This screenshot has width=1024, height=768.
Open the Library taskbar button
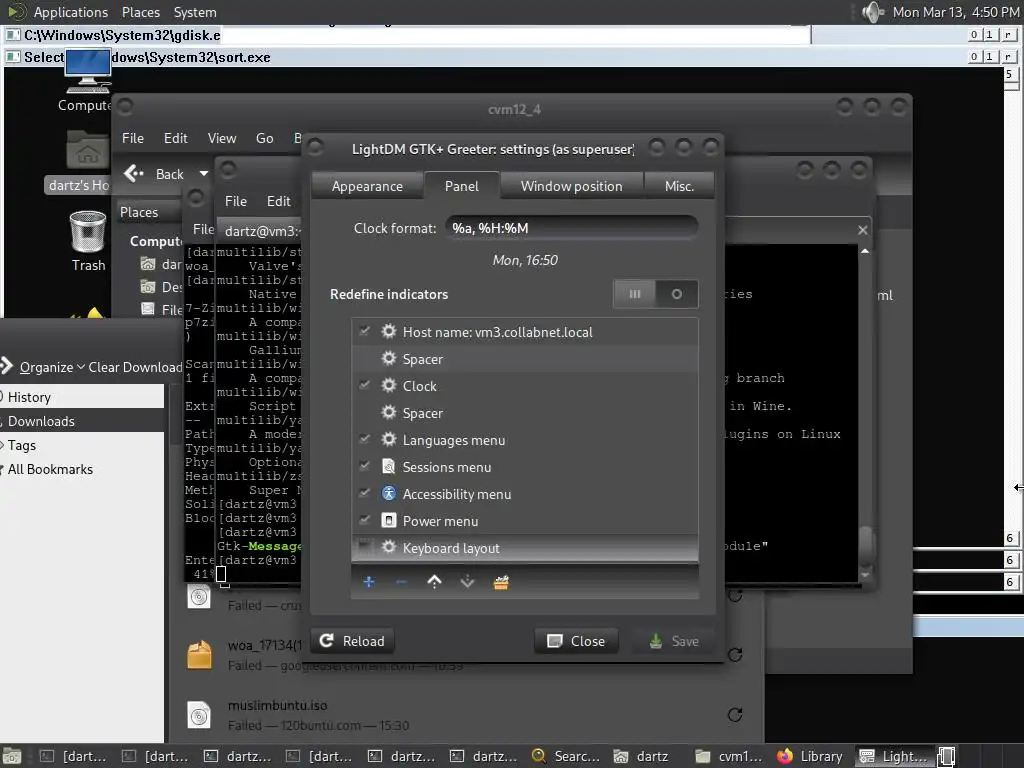[810, 756]
